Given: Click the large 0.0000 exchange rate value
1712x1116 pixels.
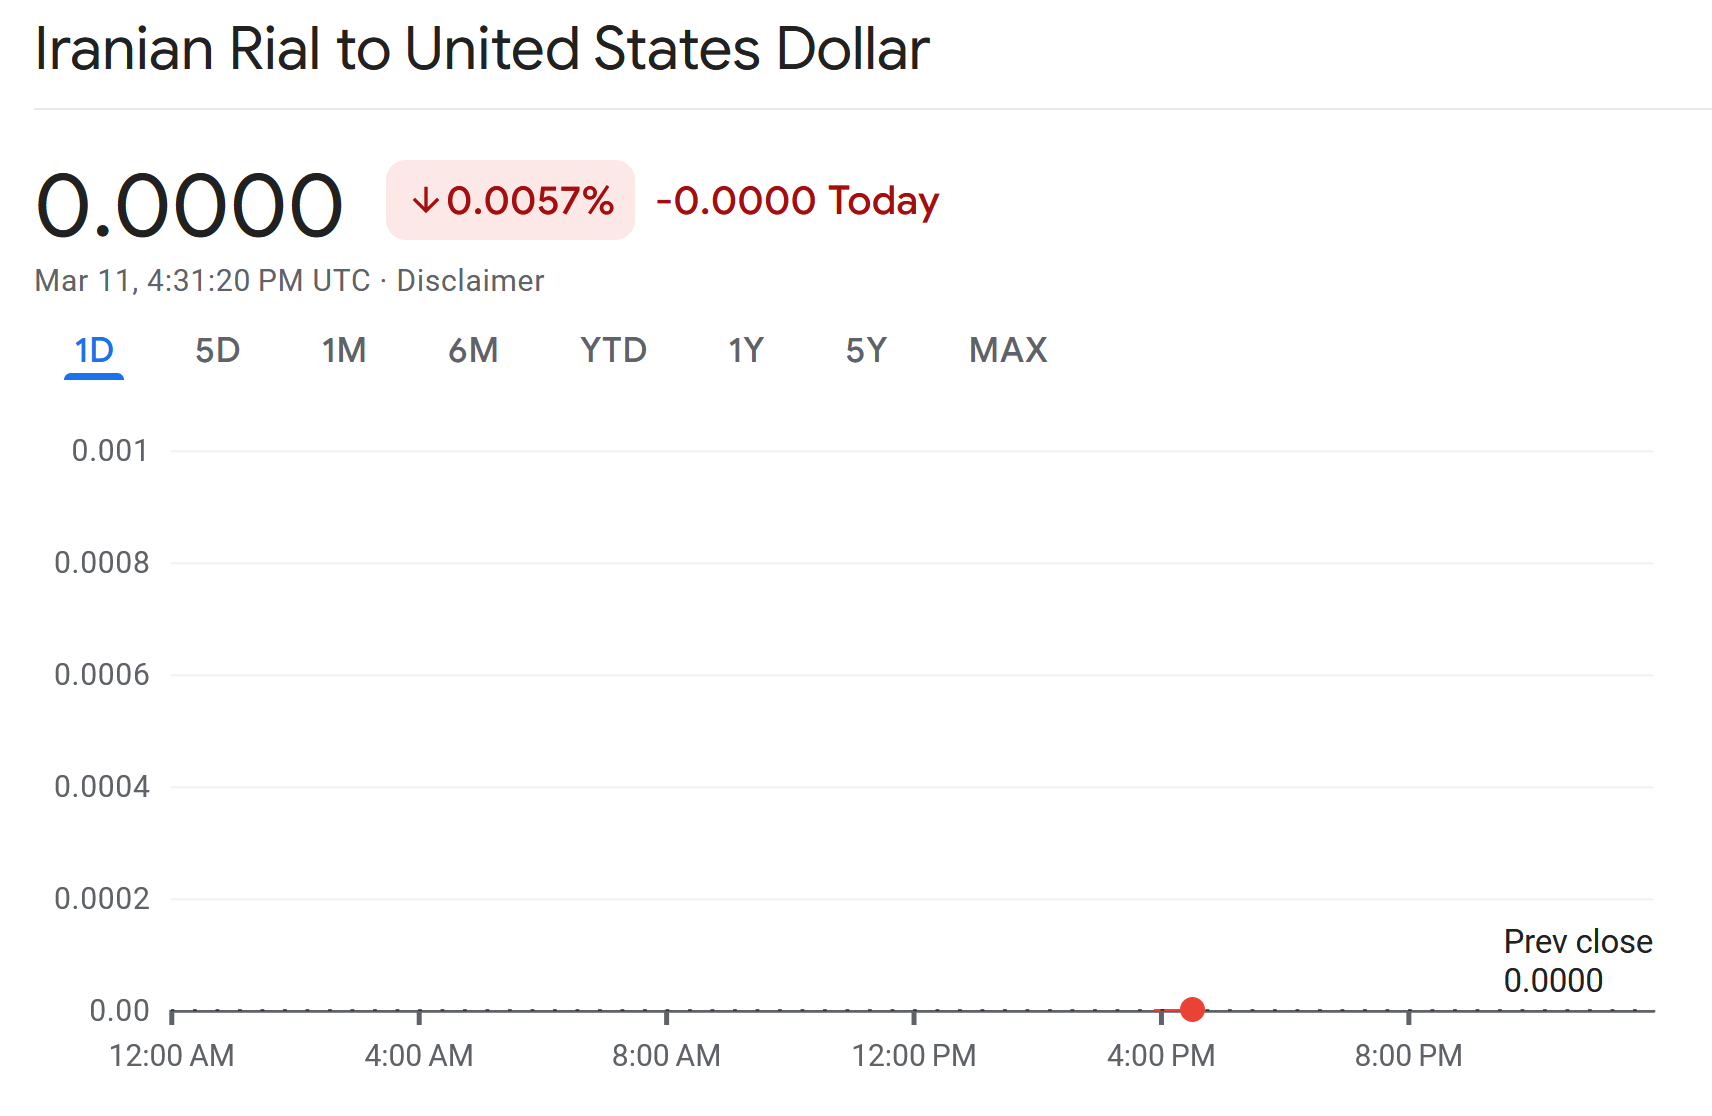Looking at the screenshot, I should pos(189,206).
